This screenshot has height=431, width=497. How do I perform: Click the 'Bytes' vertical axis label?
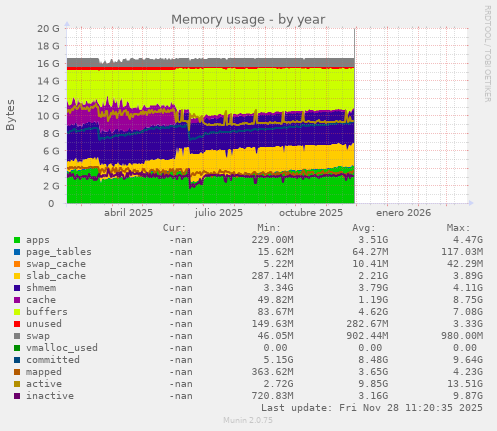(x=10, y=115)
